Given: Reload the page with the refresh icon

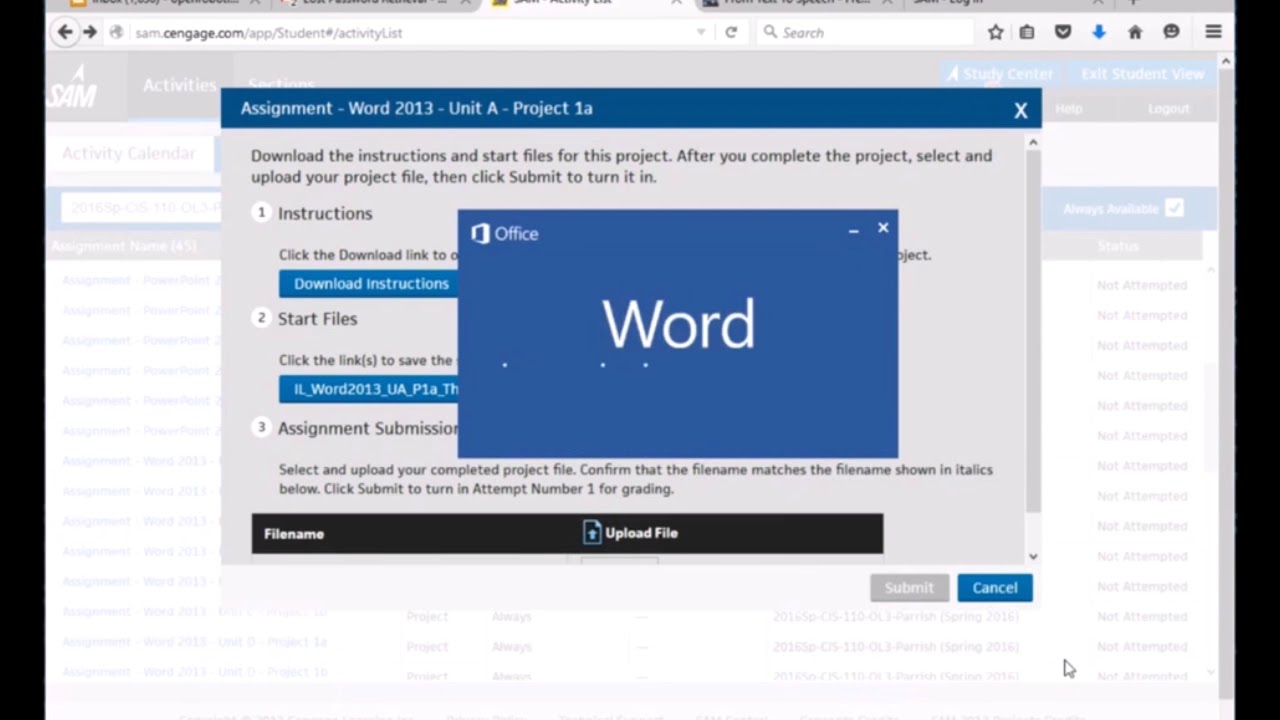Looking at the screenshot, I should 731,32.
